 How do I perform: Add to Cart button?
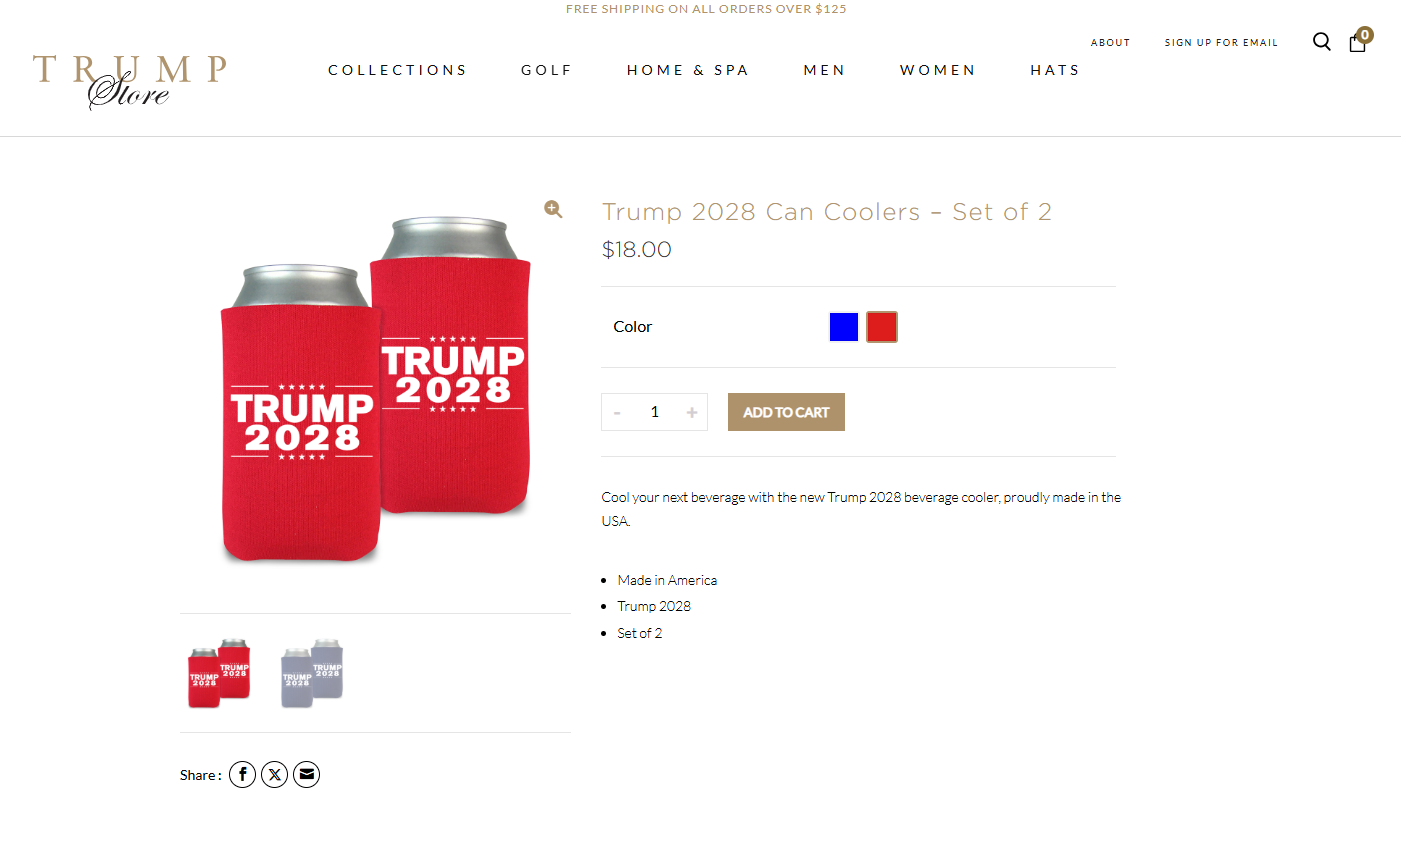coord(786,412)
